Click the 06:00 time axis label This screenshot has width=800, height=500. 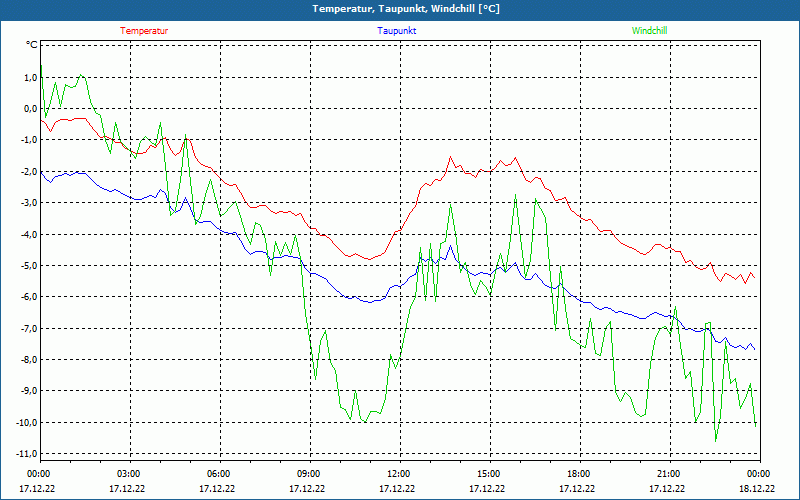(x=220, y=474)
